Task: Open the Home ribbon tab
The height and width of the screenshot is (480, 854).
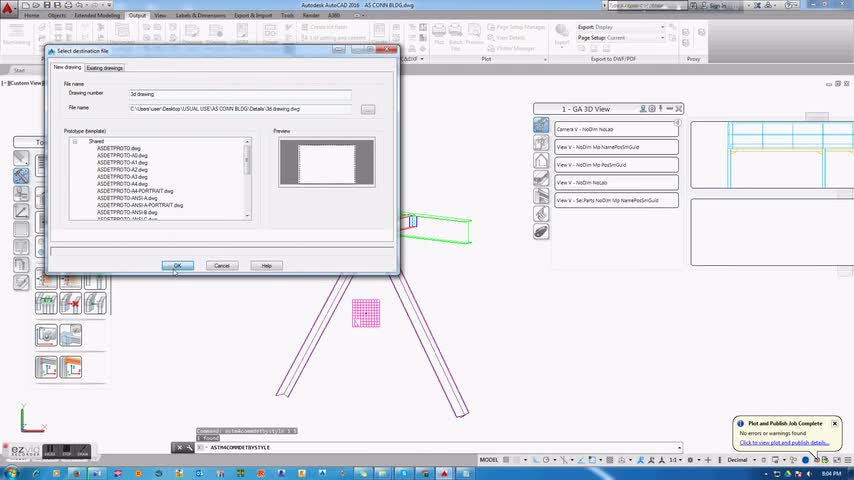Action: [32, 15]
